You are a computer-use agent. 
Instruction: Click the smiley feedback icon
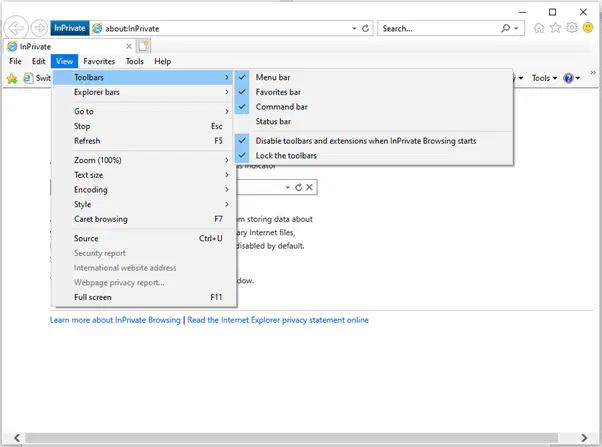point(588,28)
